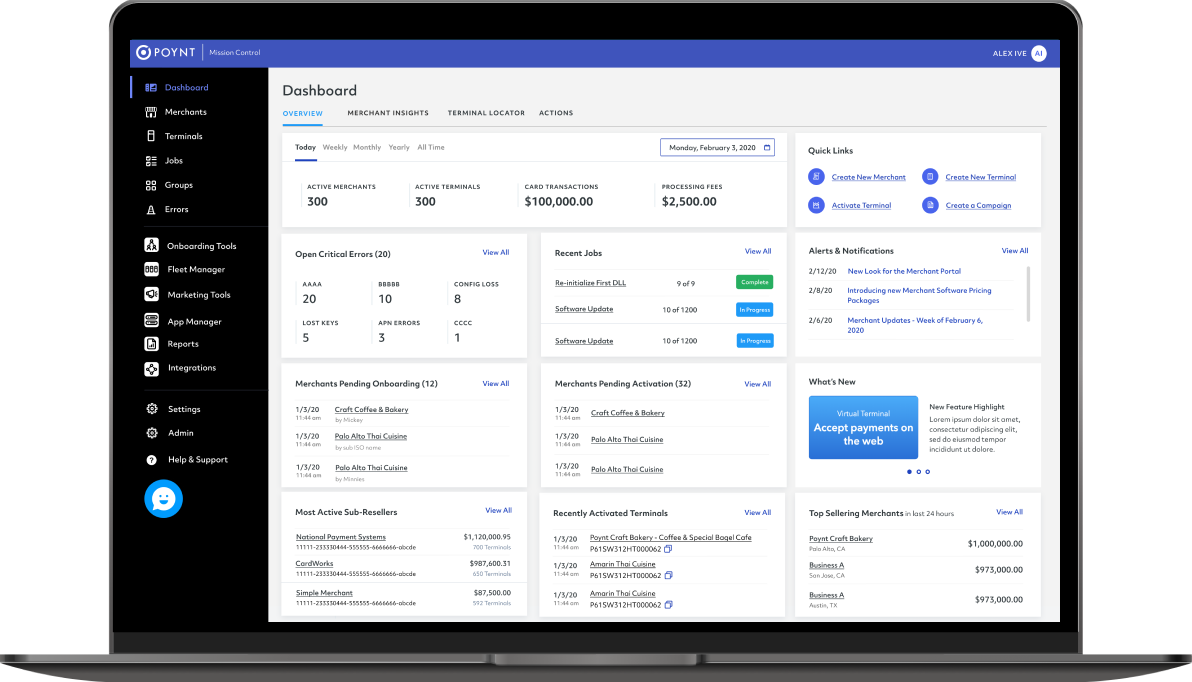Switch to the Actions tab
Viewport: 1192px width, 682px height.
tap(556, 113)
